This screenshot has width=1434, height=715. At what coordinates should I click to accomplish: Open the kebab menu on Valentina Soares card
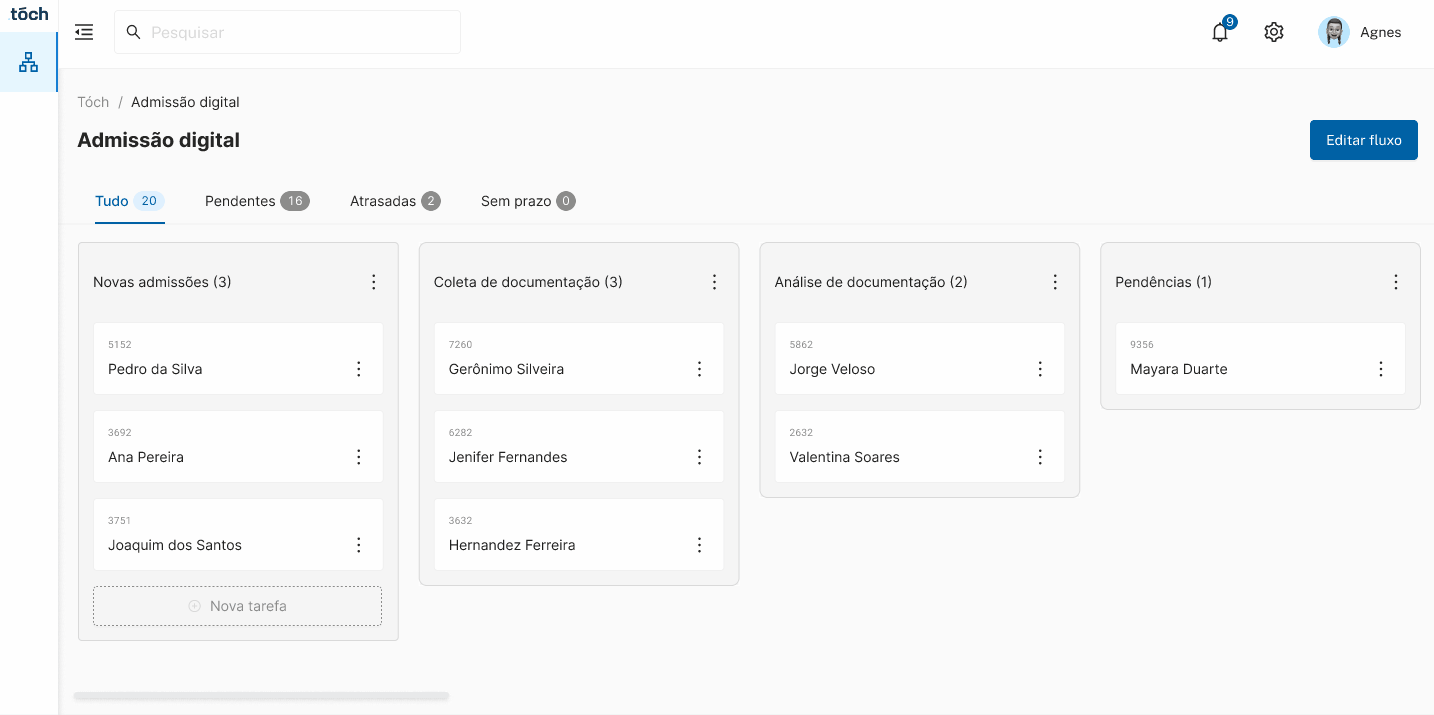(1040, 457)
